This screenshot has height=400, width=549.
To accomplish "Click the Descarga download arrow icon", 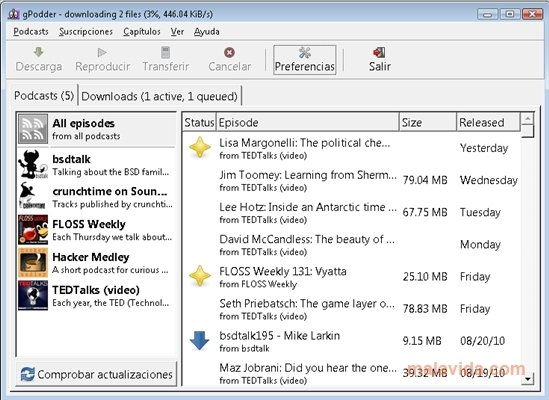I will (x=39, y=52).
